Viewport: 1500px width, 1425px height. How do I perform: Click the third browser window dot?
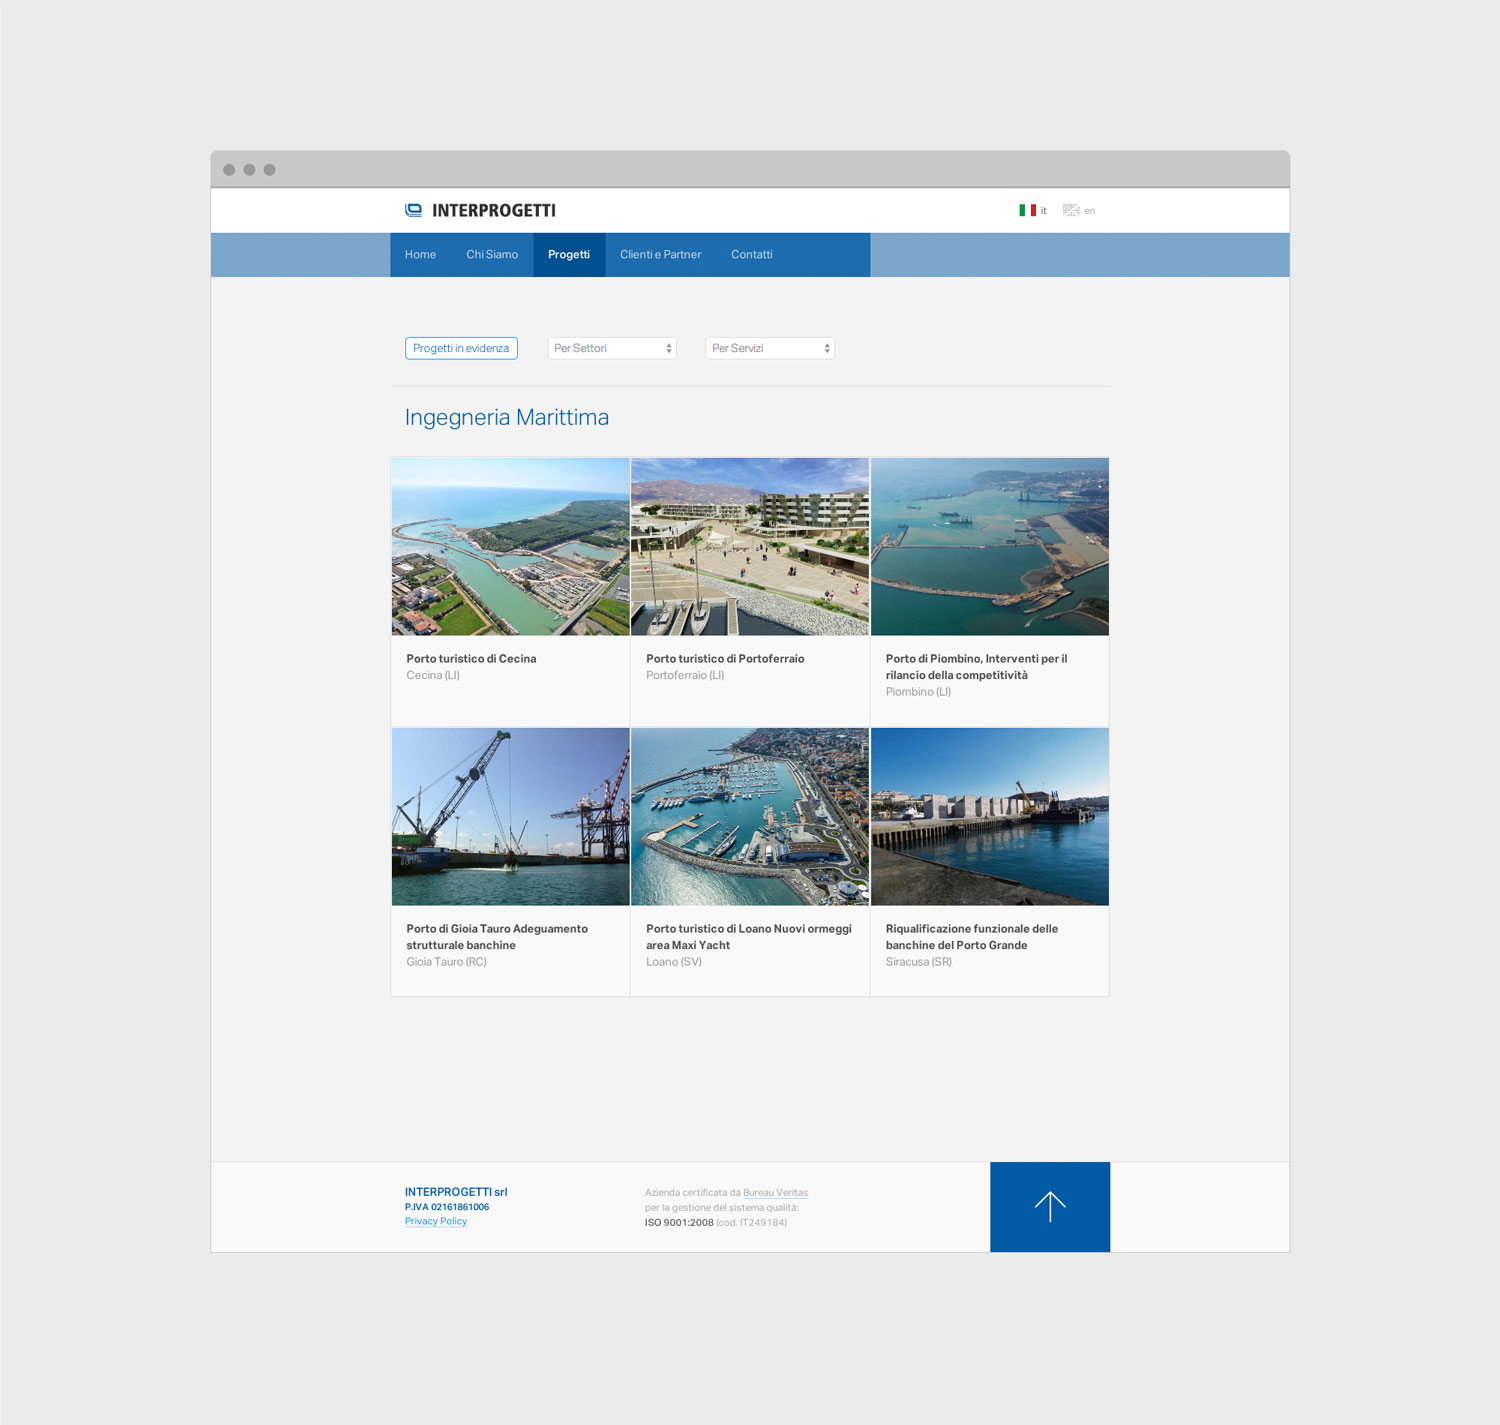tap(269, 170)
